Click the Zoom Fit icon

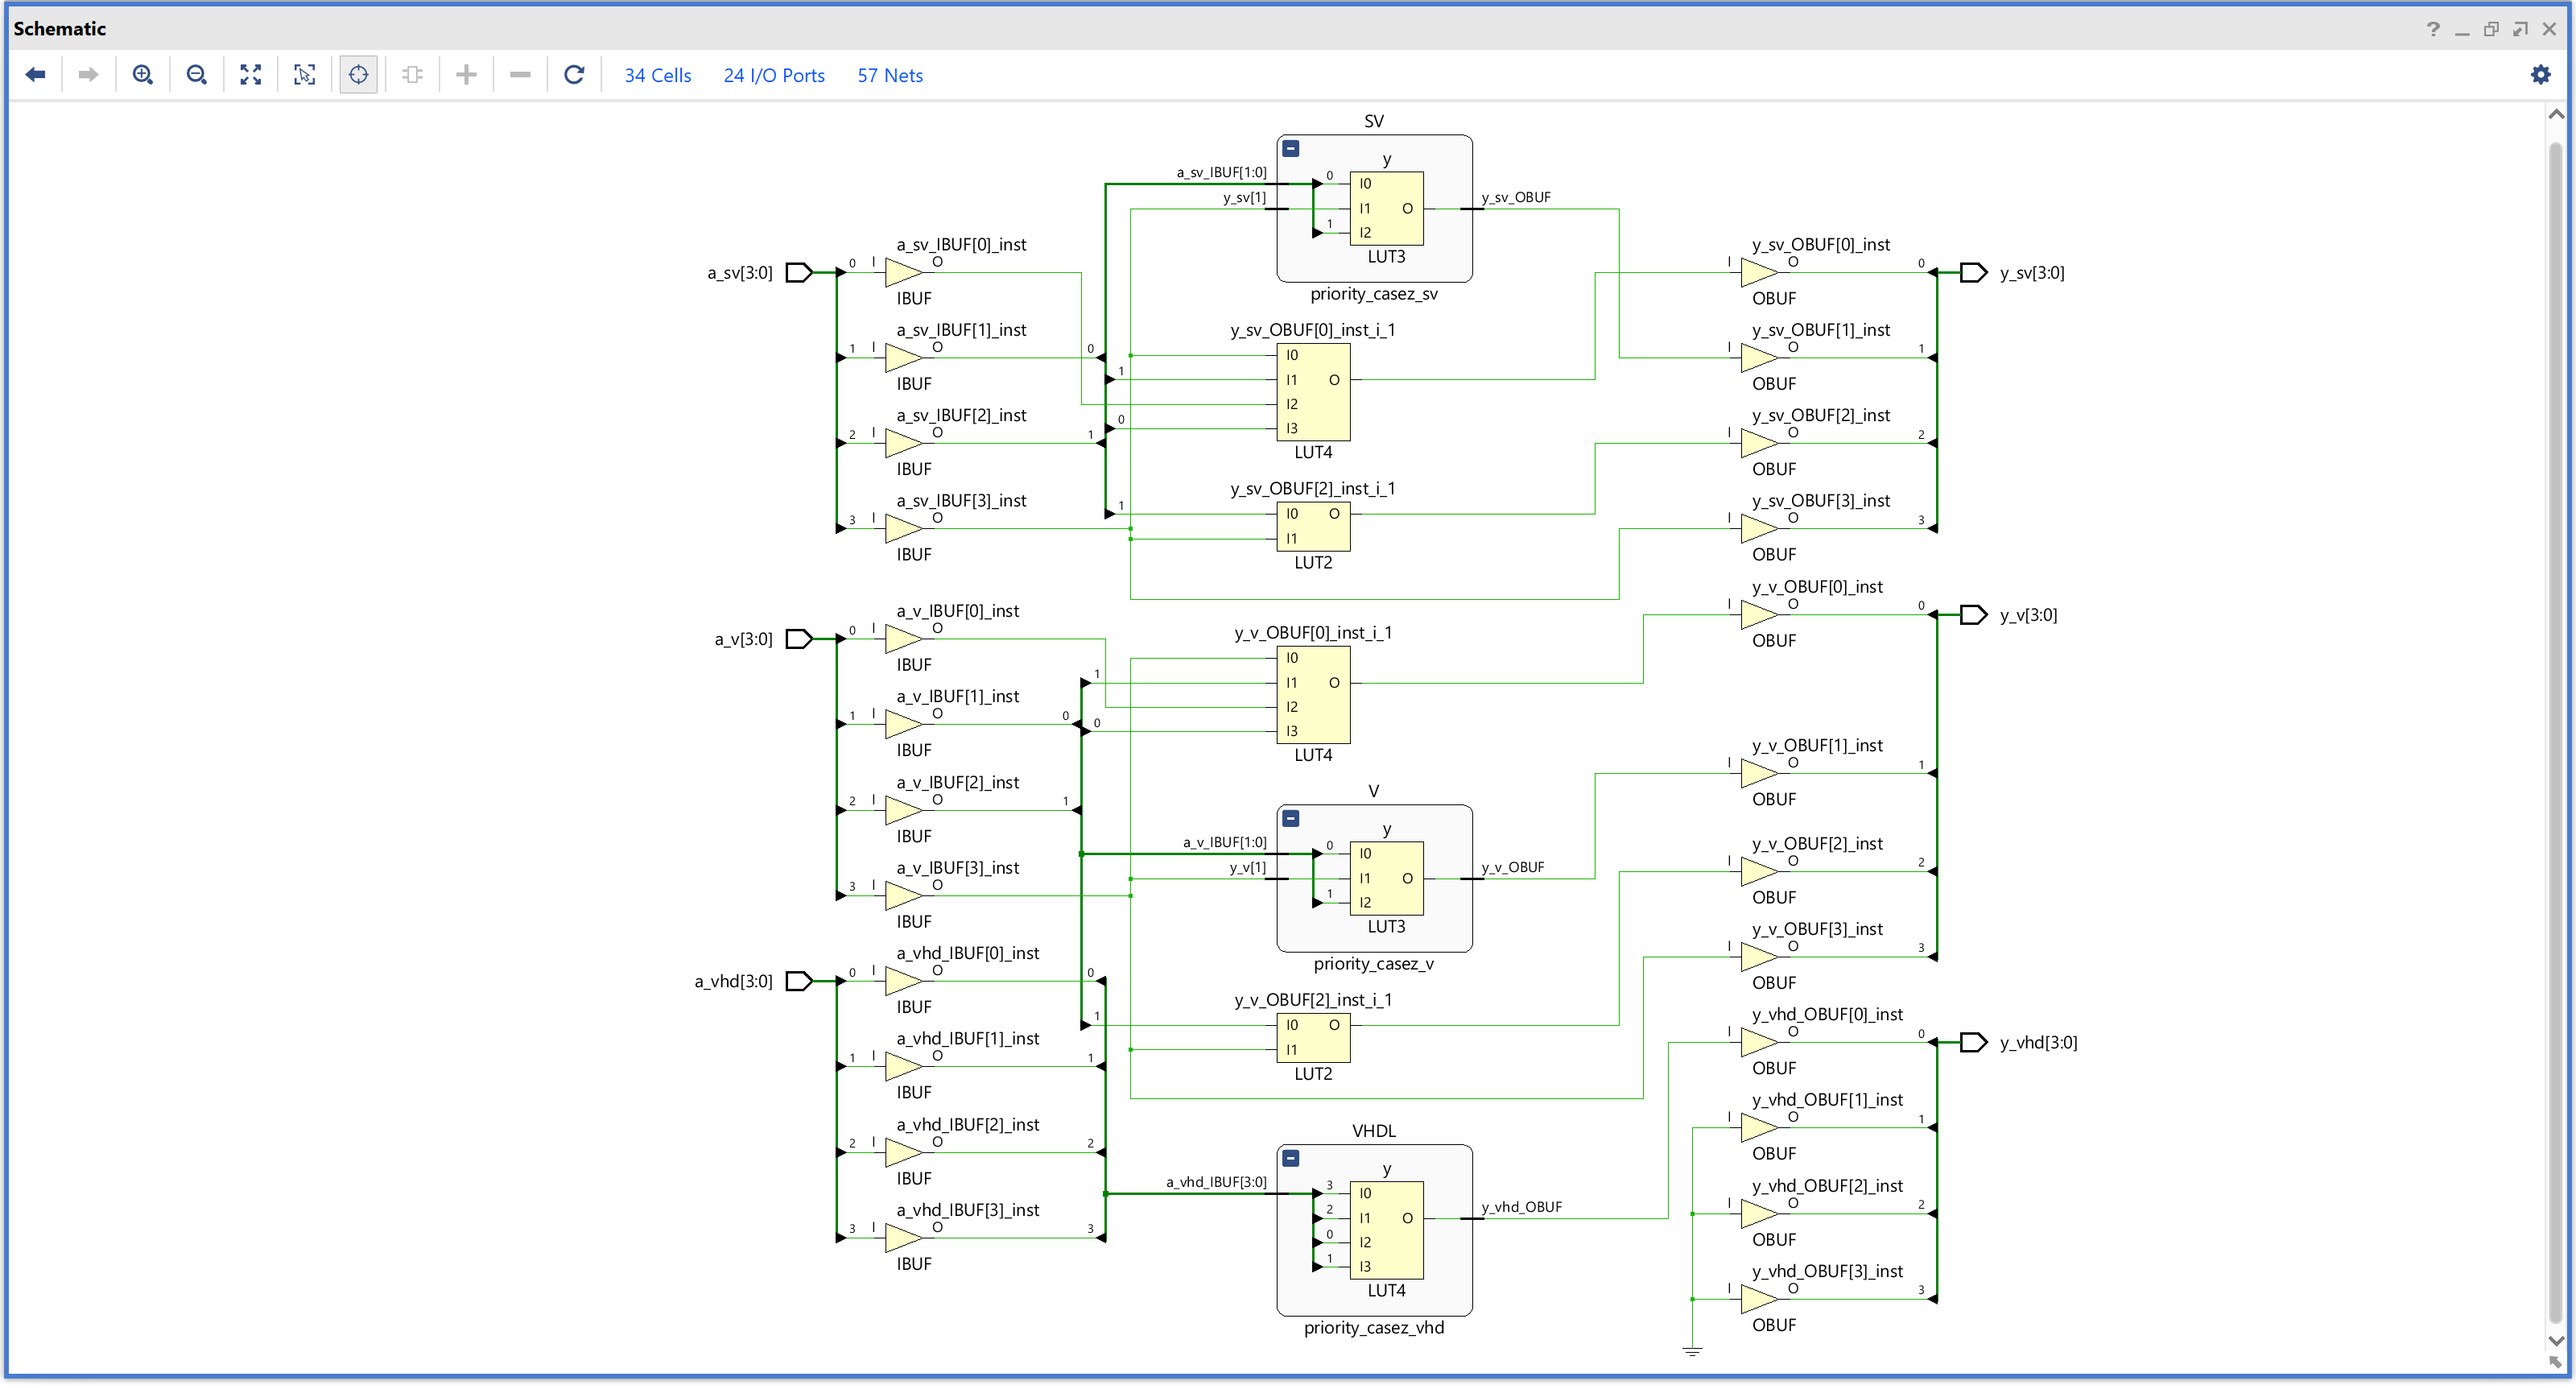251,75
